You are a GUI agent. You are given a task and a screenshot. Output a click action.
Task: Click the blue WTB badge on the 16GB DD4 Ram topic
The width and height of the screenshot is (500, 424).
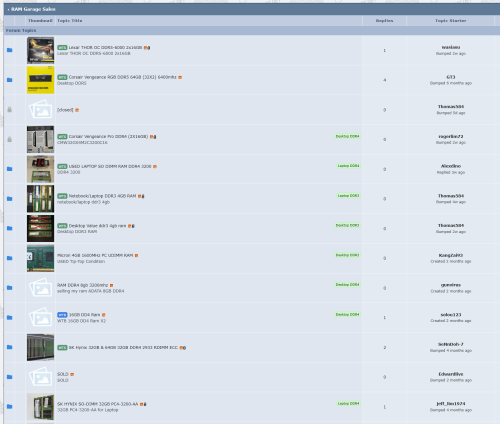point(62,315)
